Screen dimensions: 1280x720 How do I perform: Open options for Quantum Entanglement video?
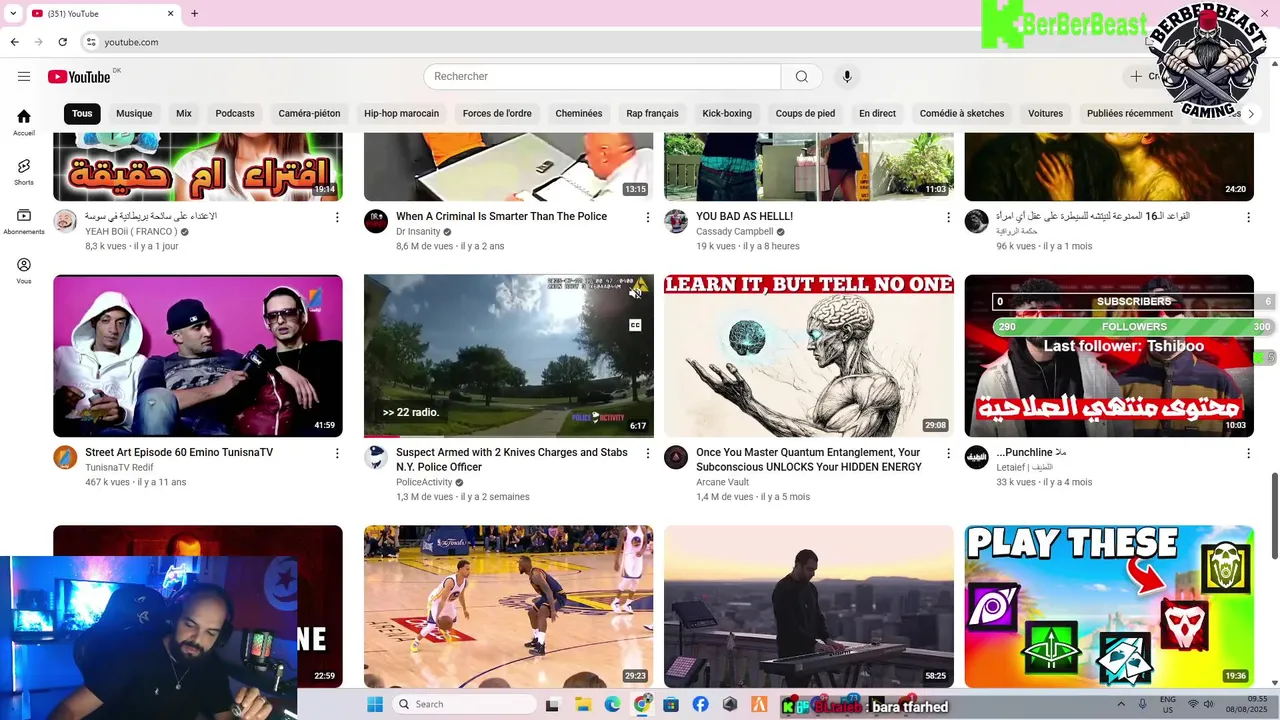(x=948, y=453)
